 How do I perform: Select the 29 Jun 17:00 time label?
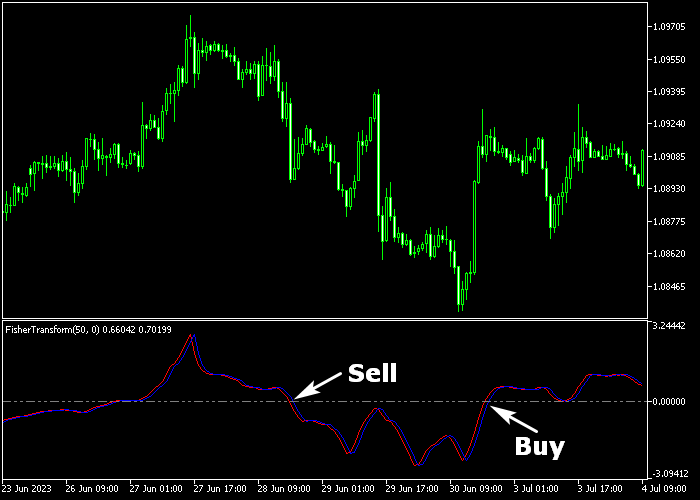point(412,488)
